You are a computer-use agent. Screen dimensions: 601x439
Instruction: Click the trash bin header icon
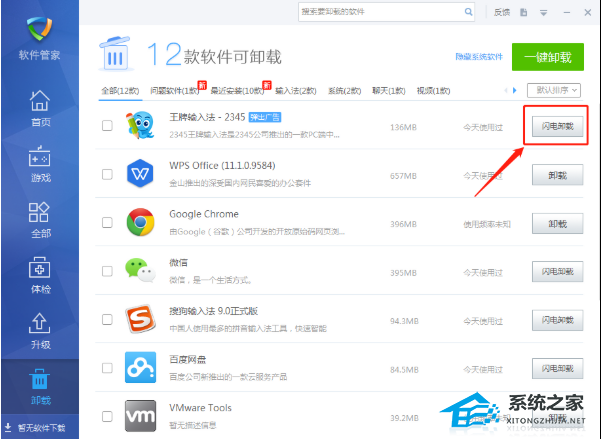pyautogui.click(x=116, y=54)
